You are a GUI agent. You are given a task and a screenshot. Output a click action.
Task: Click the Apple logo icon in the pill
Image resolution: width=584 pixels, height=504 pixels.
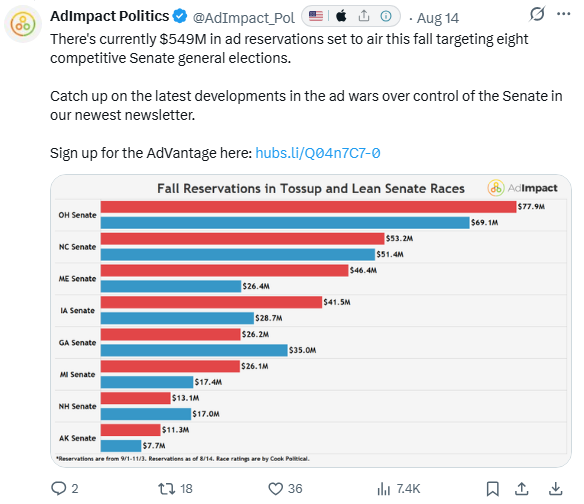[x=341, y=16]
